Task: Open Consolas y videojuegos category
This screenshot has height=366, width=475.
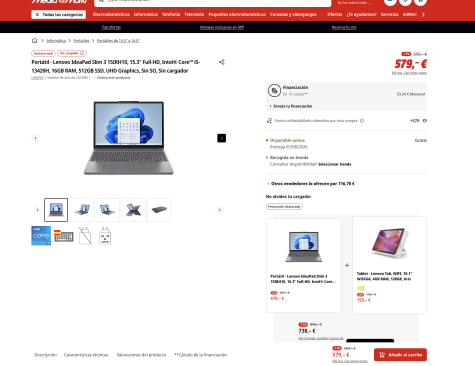Action: pos(293,14)
